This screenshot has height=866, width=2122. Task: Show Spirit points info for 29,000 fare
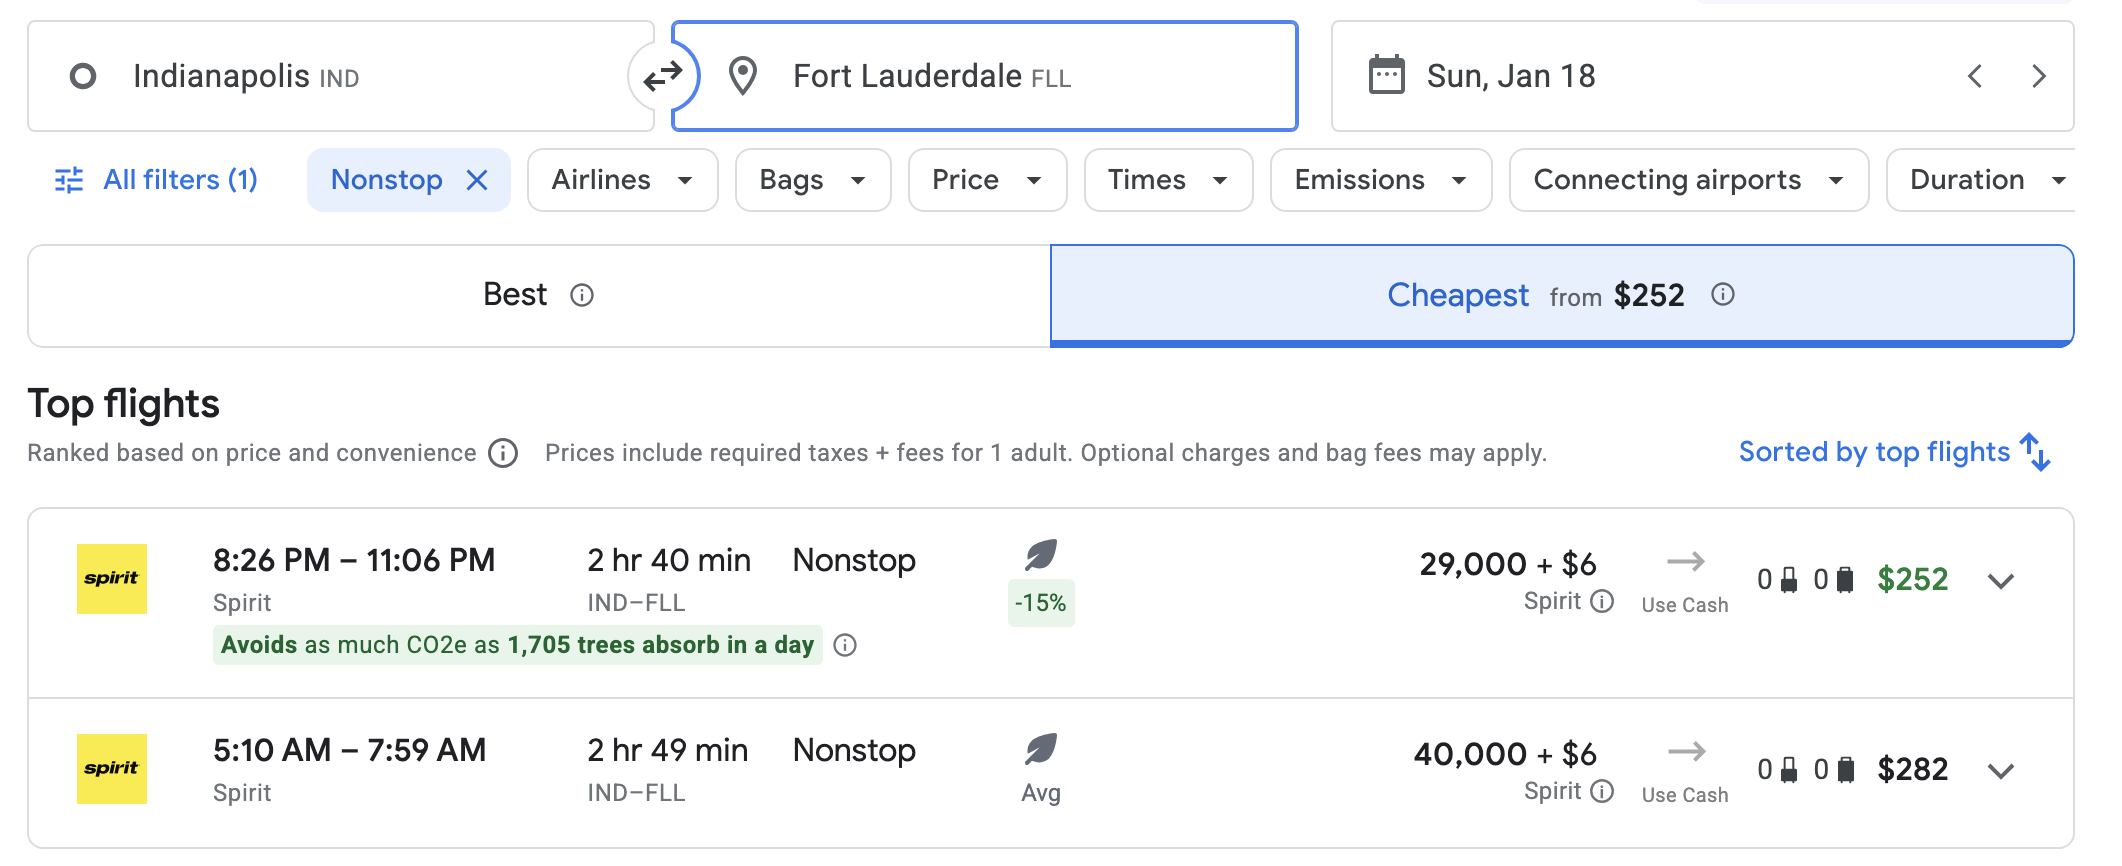[x=1602, y=601]
